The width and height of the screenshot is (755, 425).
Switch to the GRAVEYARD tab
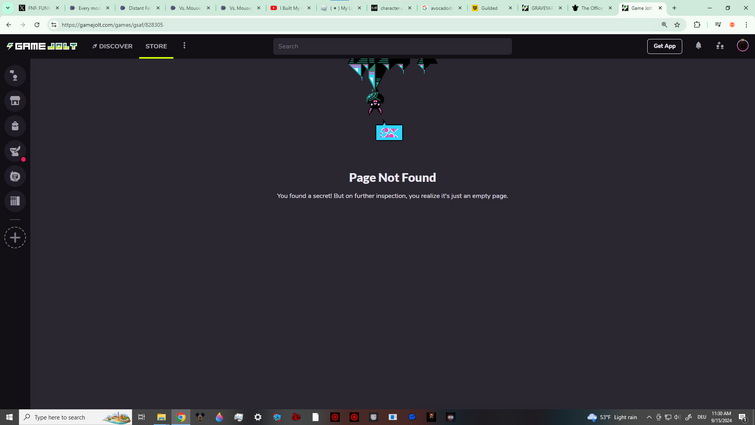tap(542, 8)
